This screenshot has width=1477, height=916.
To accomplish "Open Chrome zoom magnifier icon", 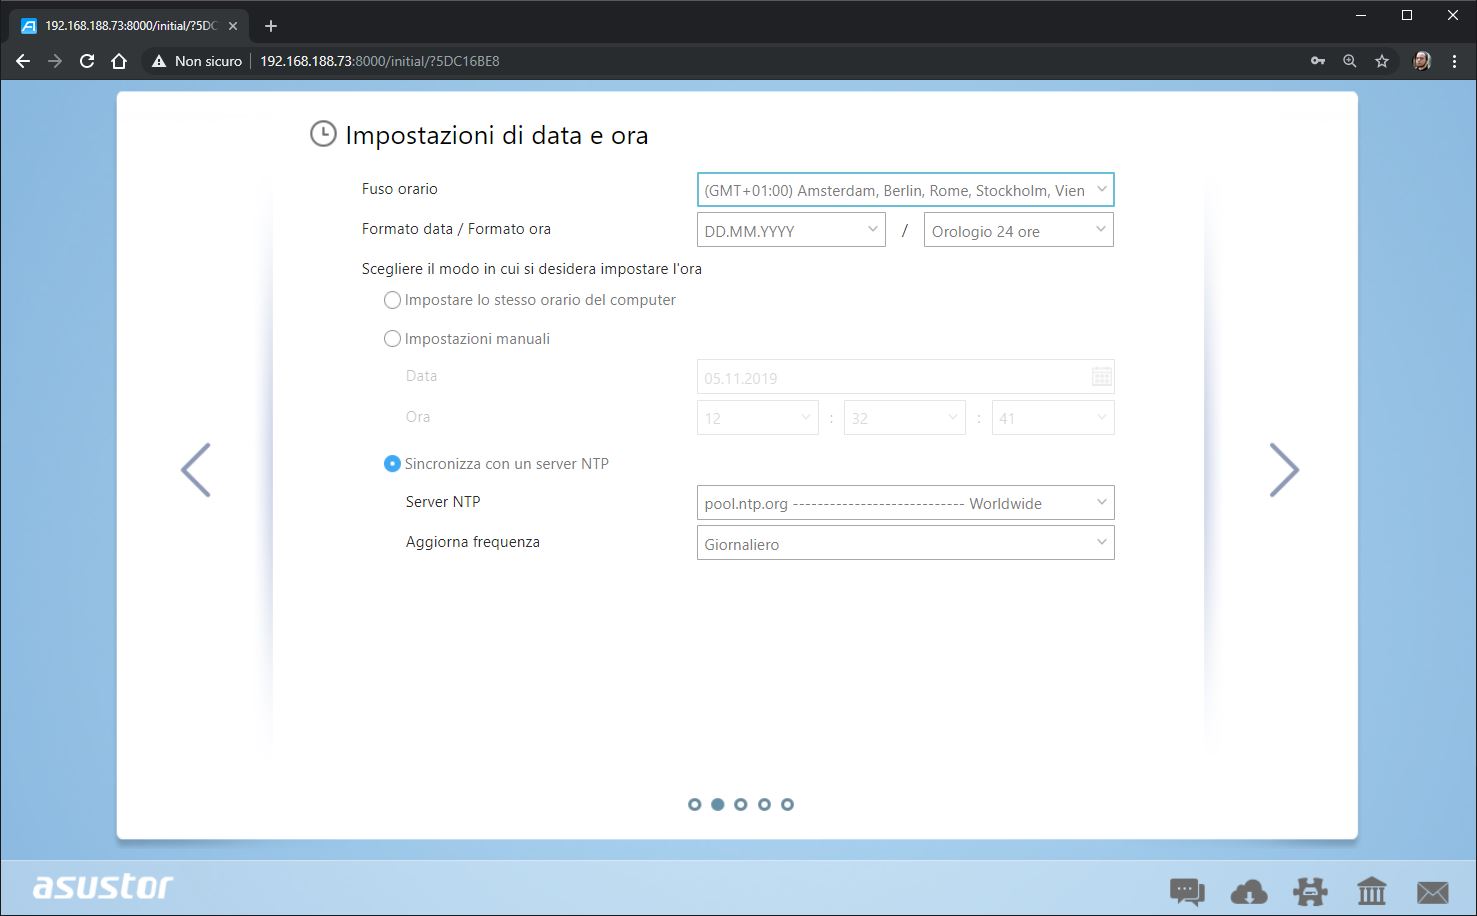I will pos(1350,61).
